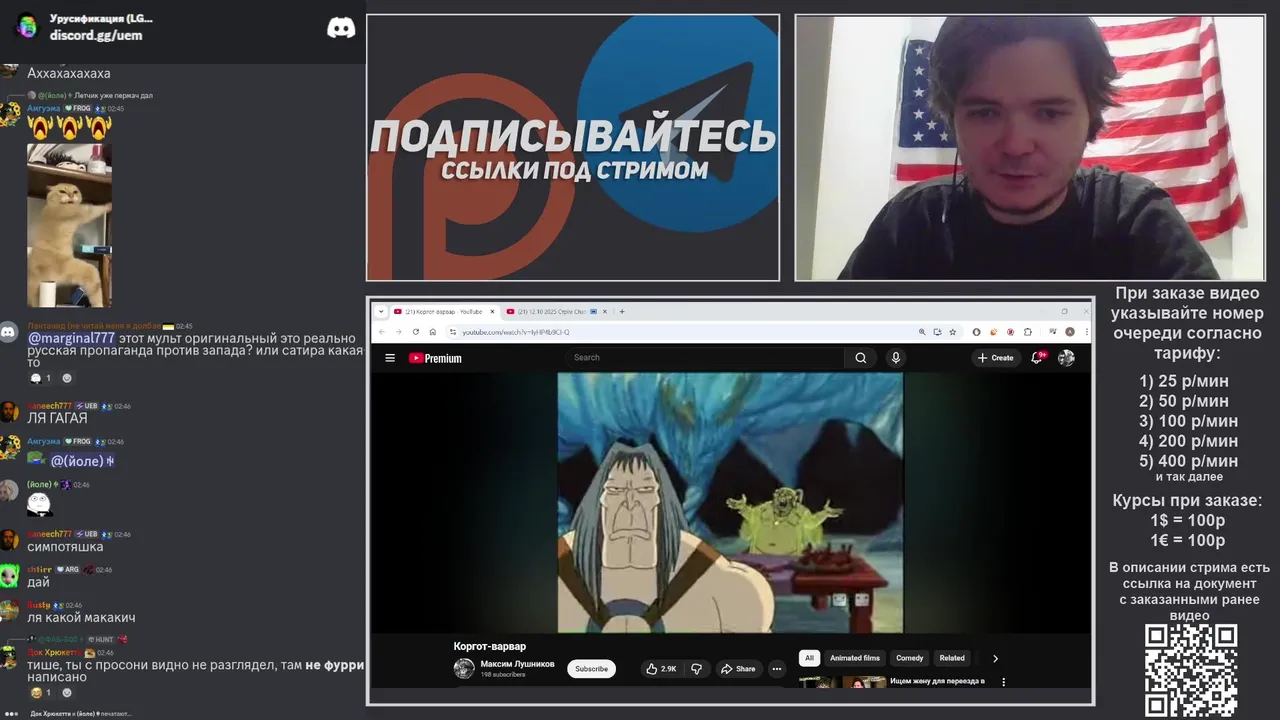Image resolution: width=1280 pixels, height=720 pixels.
Task: Click the browser address bar URL
Action: coord(516,332)
